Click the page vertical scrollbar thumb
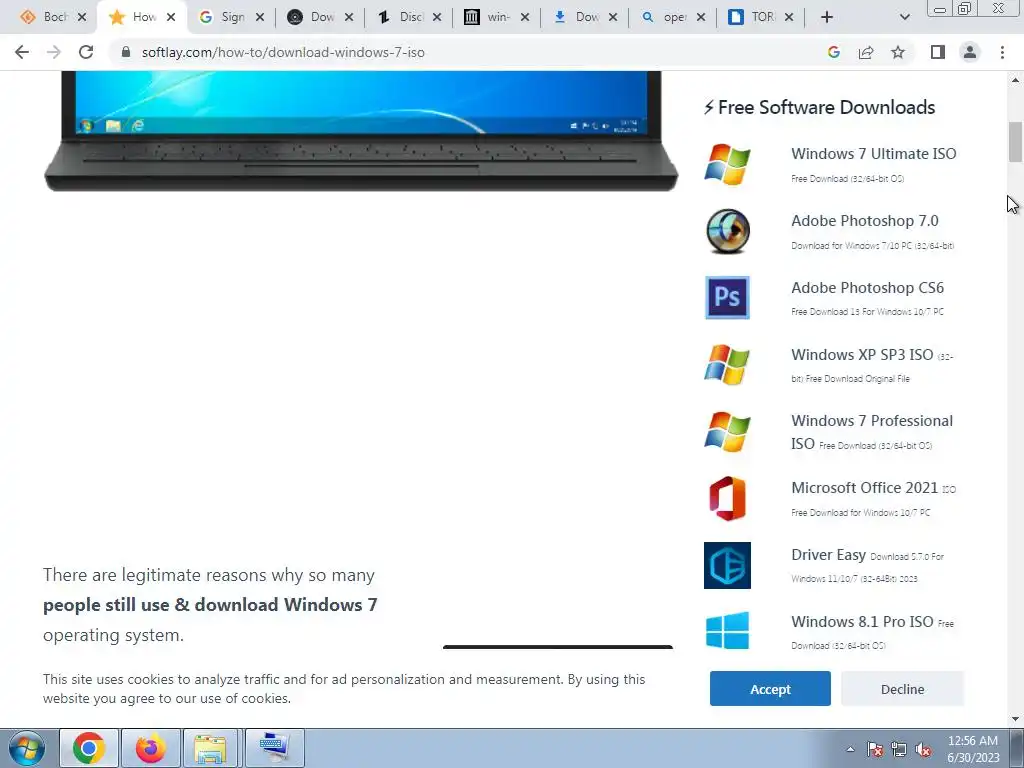This screenshot has height=768, width=1024. pyautogui.click(x=1015, y=142)
